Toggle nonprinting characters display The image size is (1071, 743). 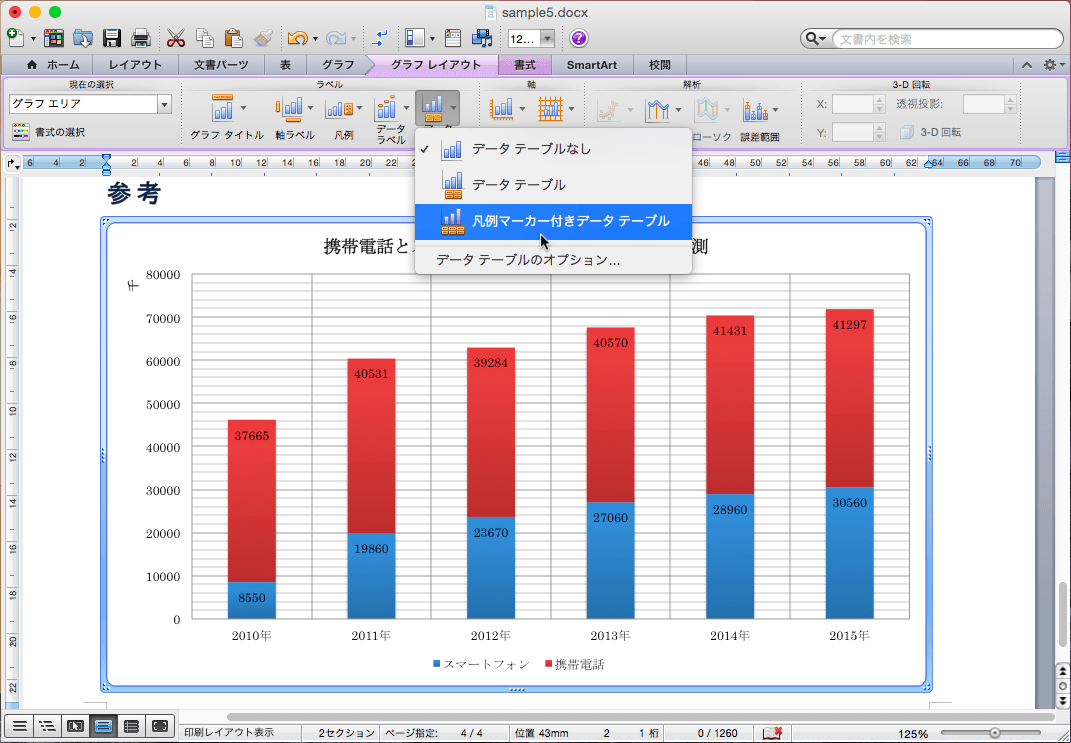click(379, 38)
